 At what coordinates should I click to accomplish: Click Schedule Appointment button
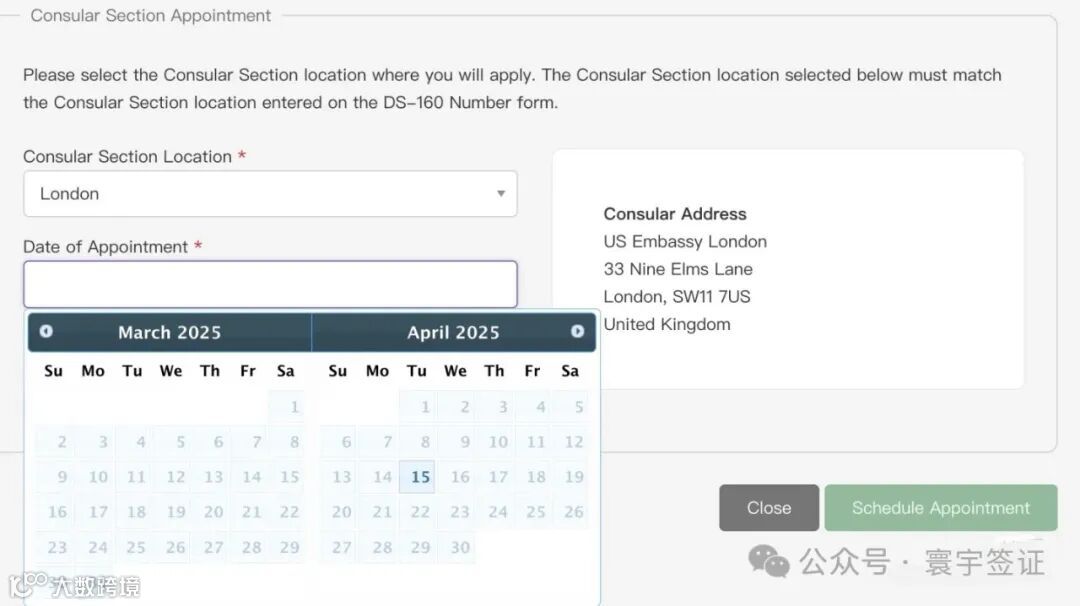(x=940, y=508)
